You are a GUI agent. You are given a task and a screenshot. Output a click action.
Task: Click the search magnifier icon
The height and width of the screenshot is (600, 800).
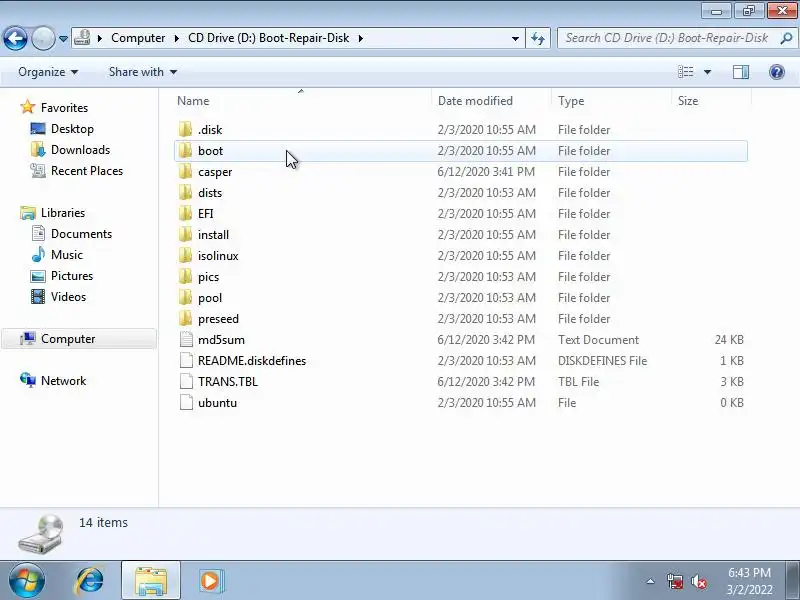pyautogui.click(x=787, y=38)
